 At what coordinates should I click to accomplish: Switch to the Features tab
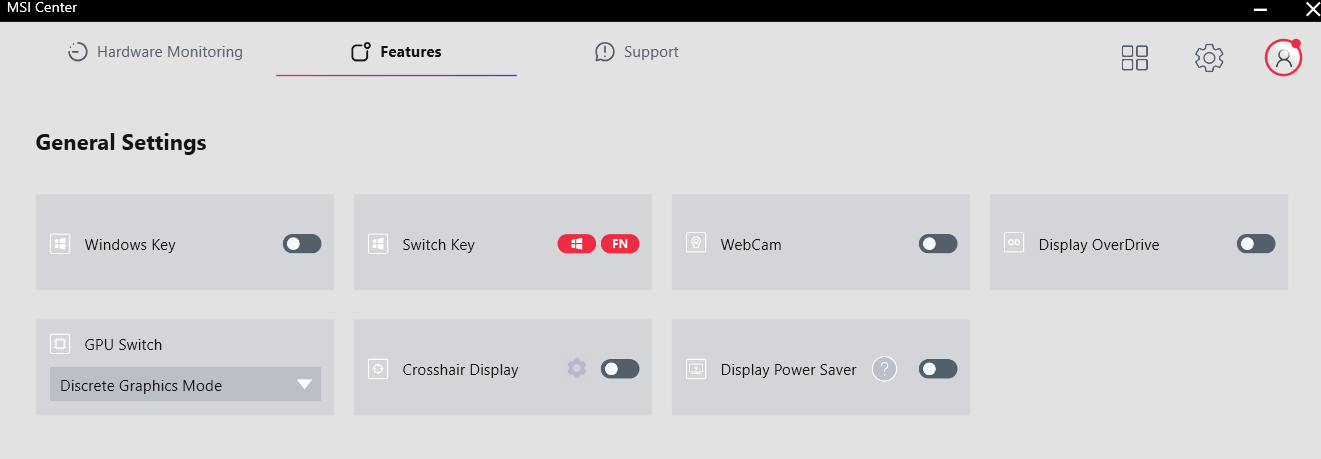coord(396,52)
